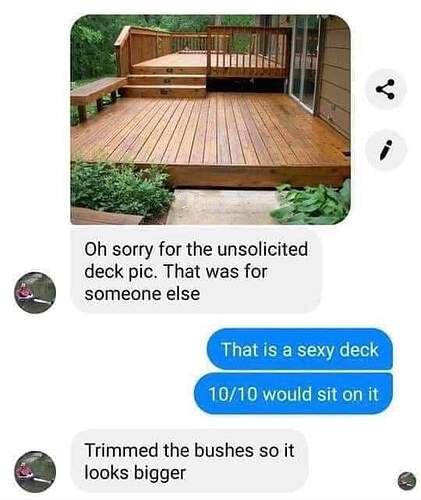Tap the share icon beside the photo
The width and height of the screenshot is (421, 500).
click(x=386, y=89)
